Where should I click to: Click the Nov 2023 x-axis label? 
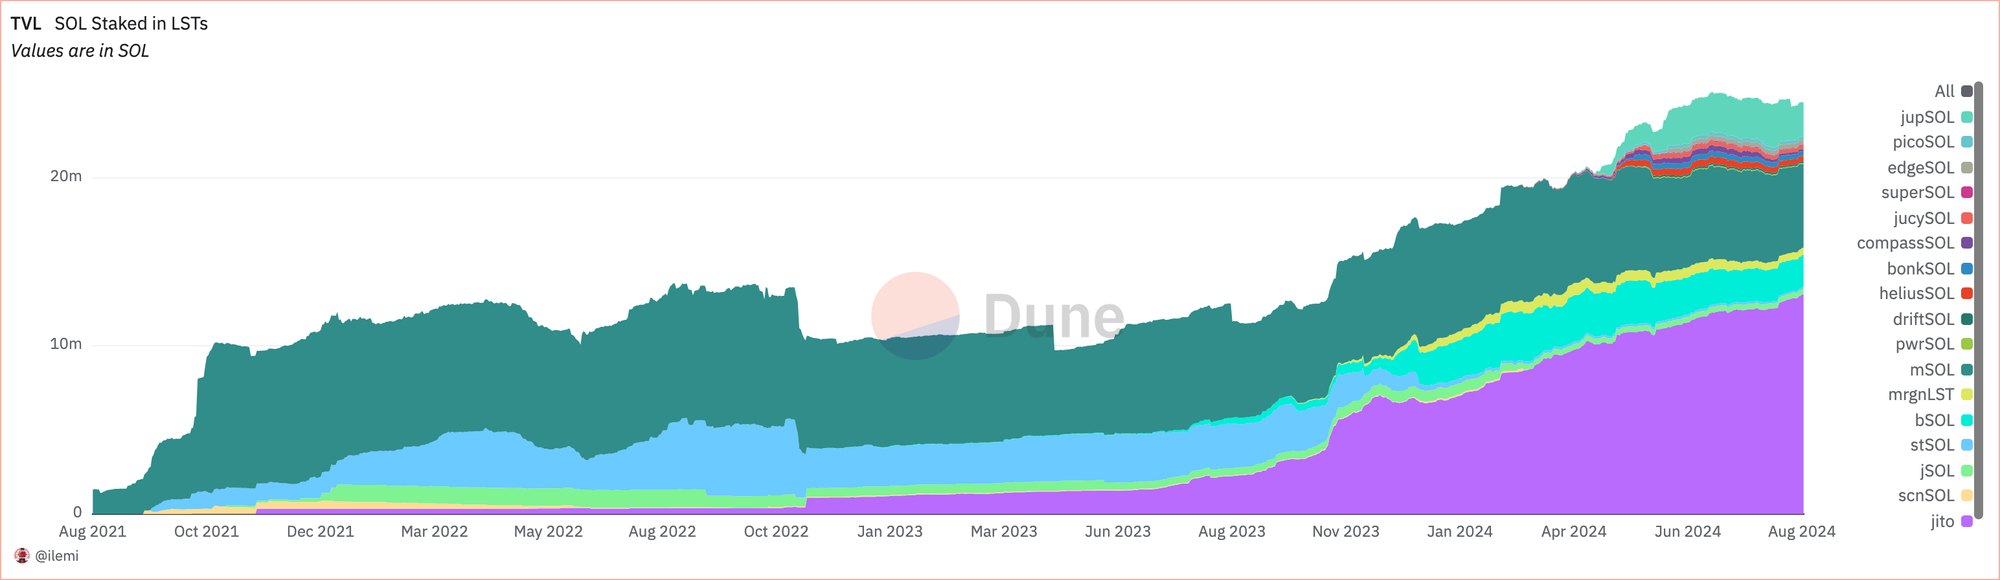click(x=1346, y=531)
